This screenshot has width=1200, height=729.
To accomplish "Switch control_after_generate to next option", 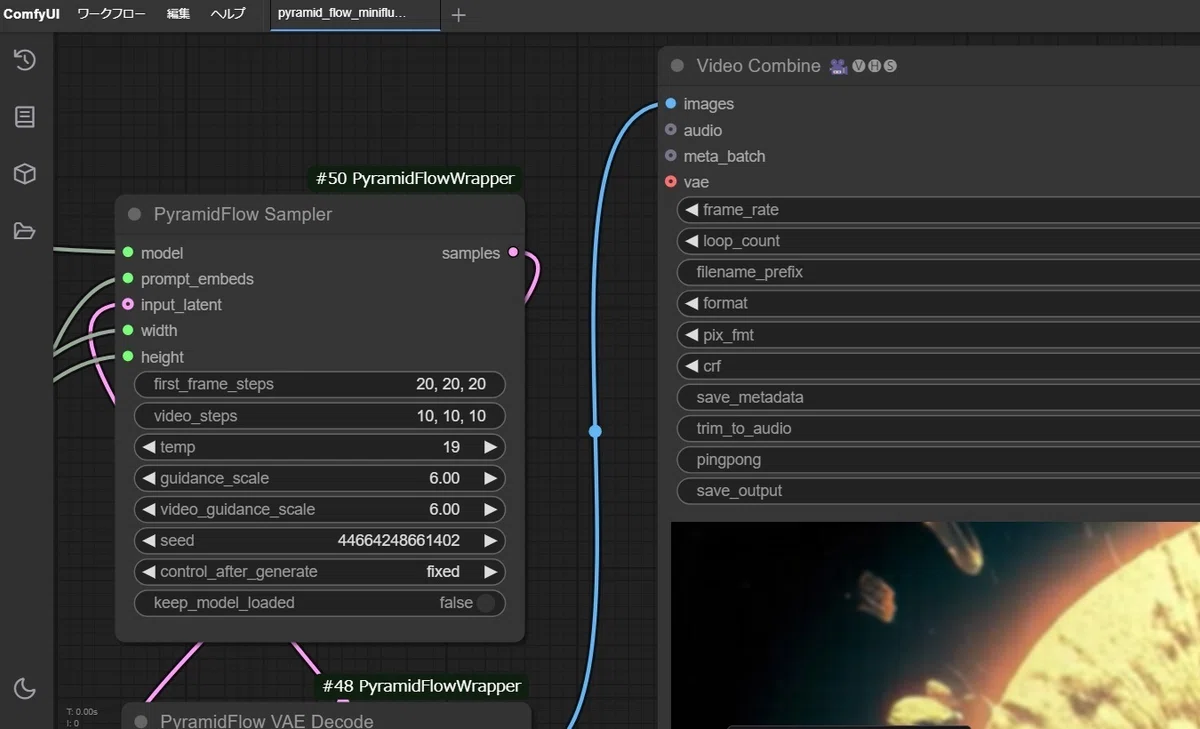I will 490,572.
